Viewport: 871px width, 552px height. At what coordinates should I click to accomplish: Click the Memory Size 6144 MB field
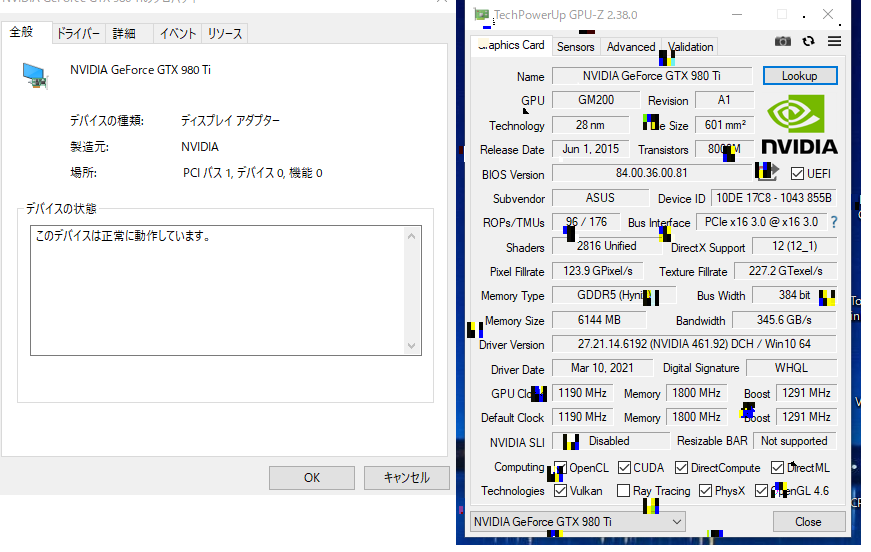(x=599, y=320)
